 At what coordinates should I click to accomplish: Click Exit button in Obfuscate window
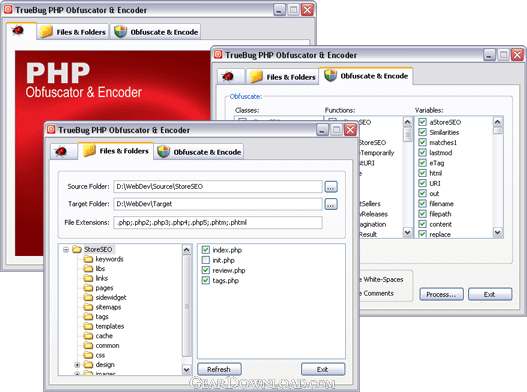point(490,294)
